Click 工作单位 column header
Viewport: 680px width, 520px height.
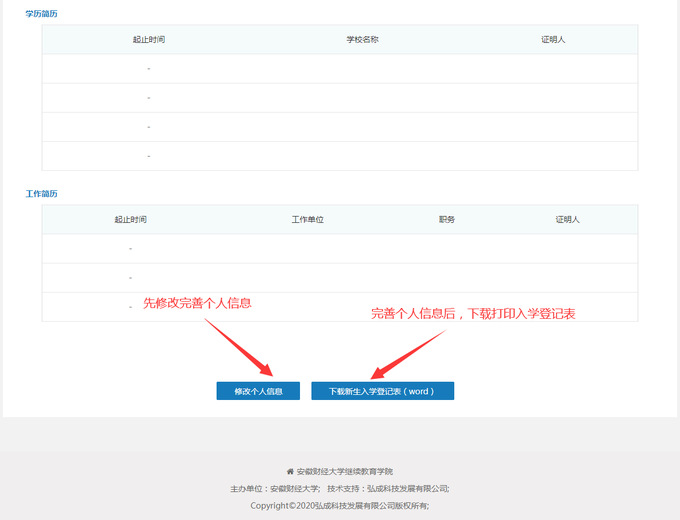tap(307, 219)
